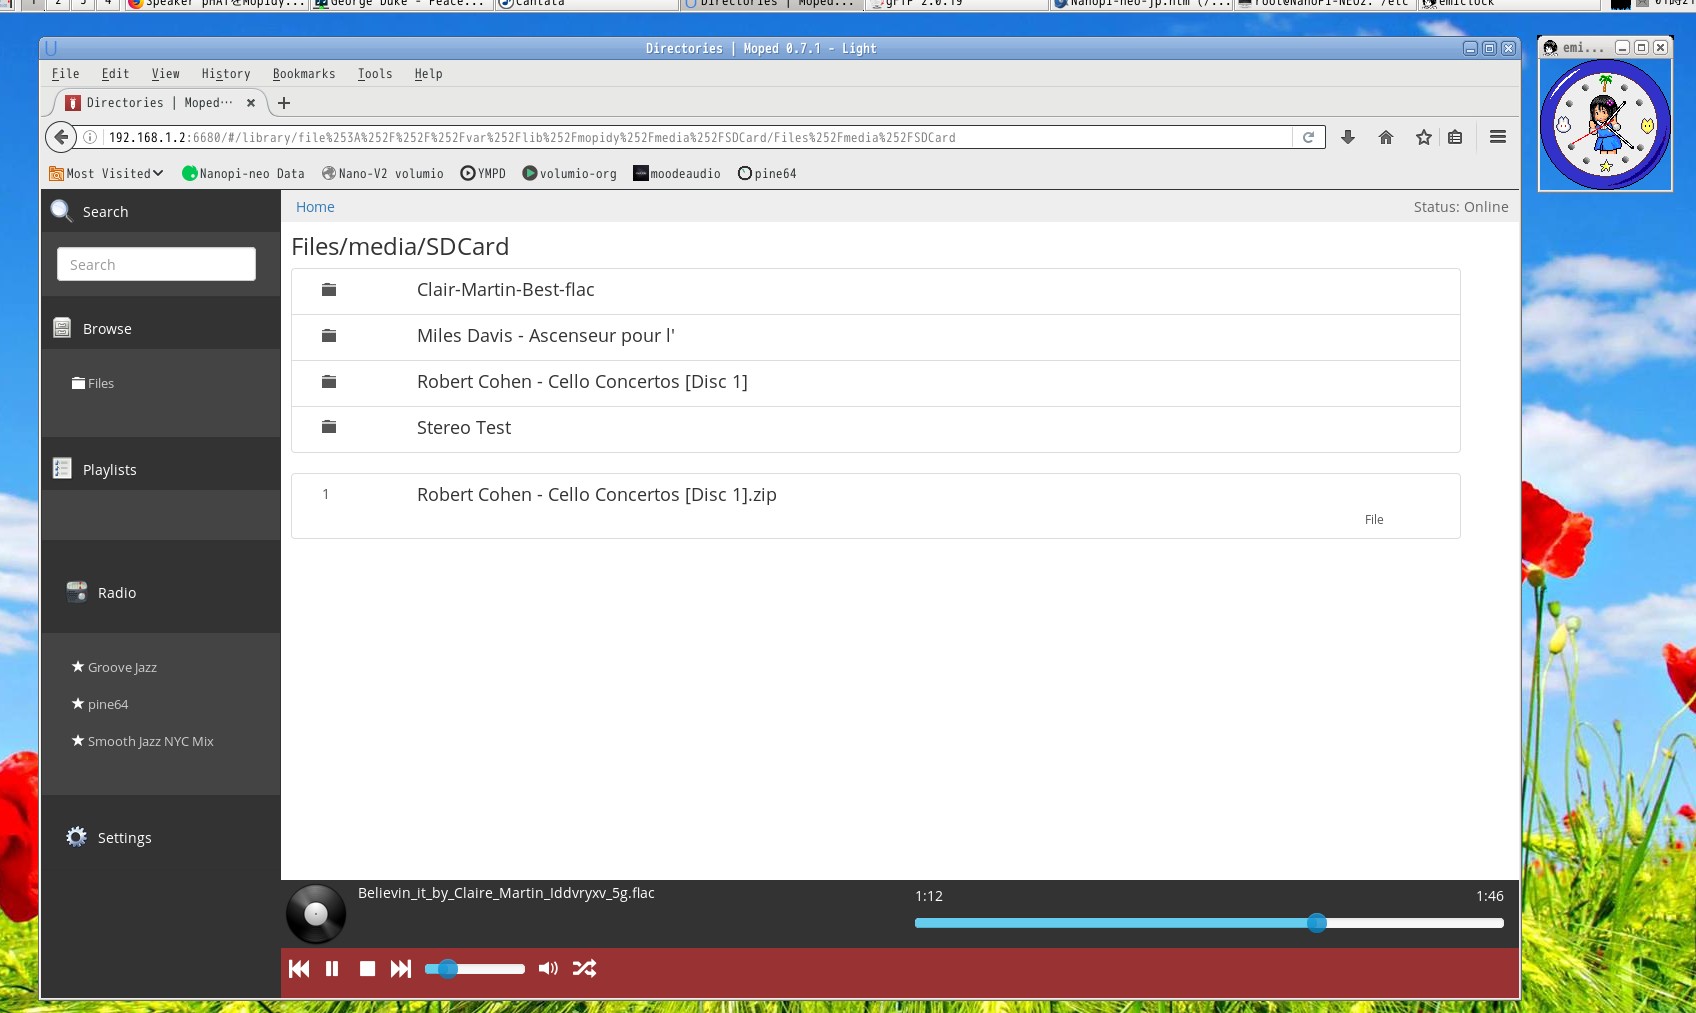
Task: Mute audio with the speaker icon
Action: (x=548, y=968)
